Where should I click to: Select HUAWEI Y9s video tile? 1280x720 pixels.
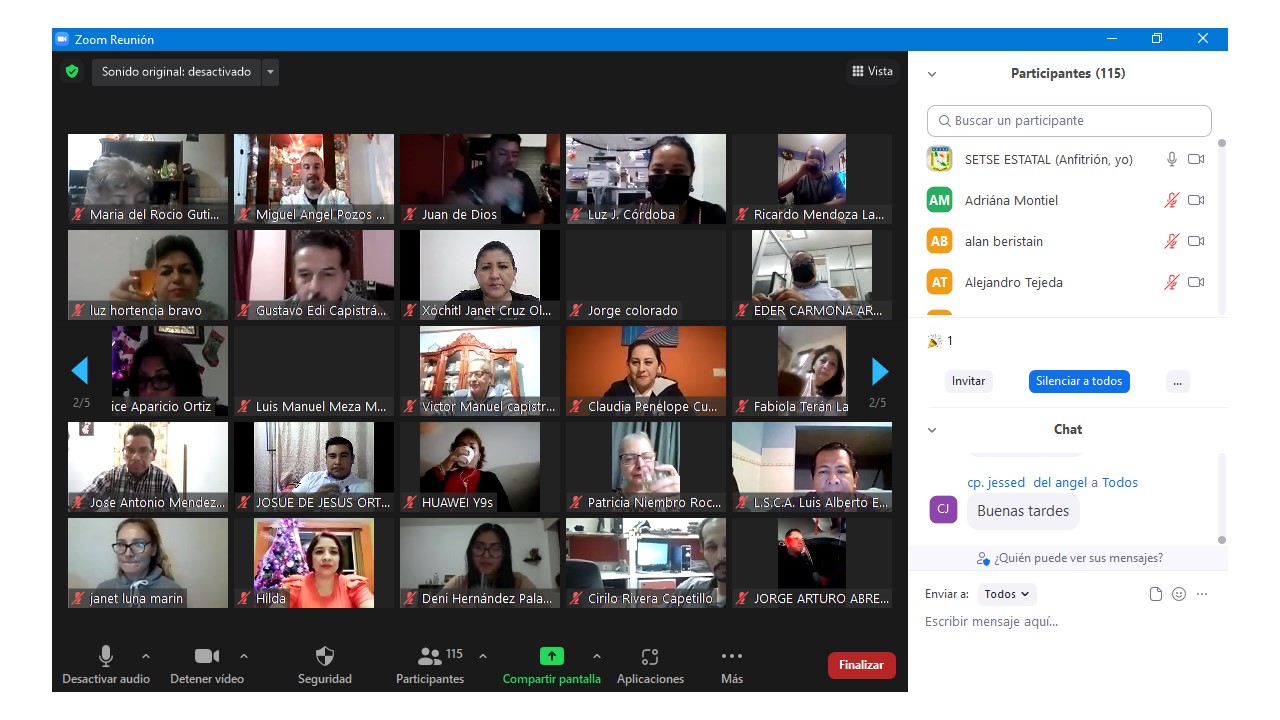click(480, 467)
